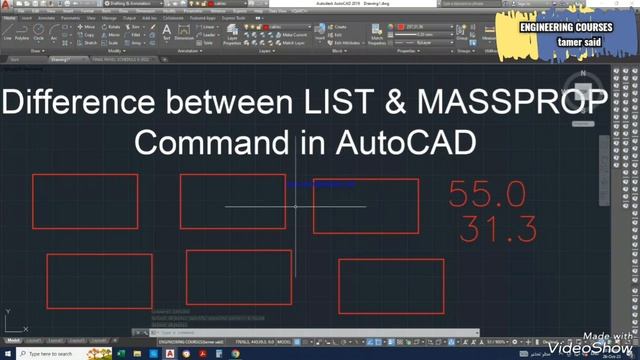Click the Create block tool
The image size is (640, 360).
(x=337, y=27)
